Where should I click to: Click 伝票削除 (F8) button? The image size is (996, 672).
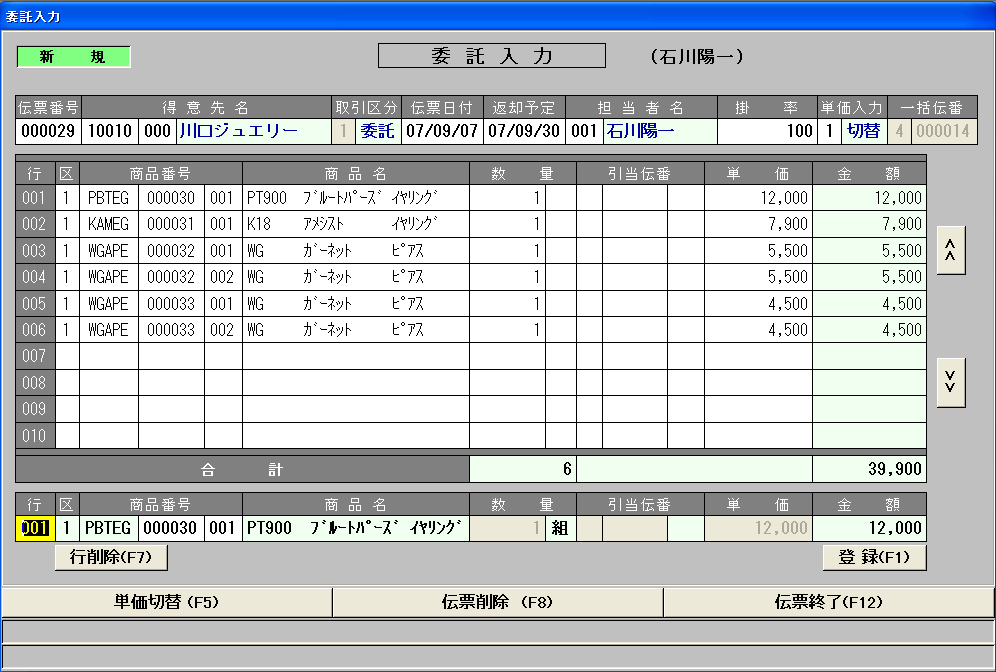click(497, 601)
